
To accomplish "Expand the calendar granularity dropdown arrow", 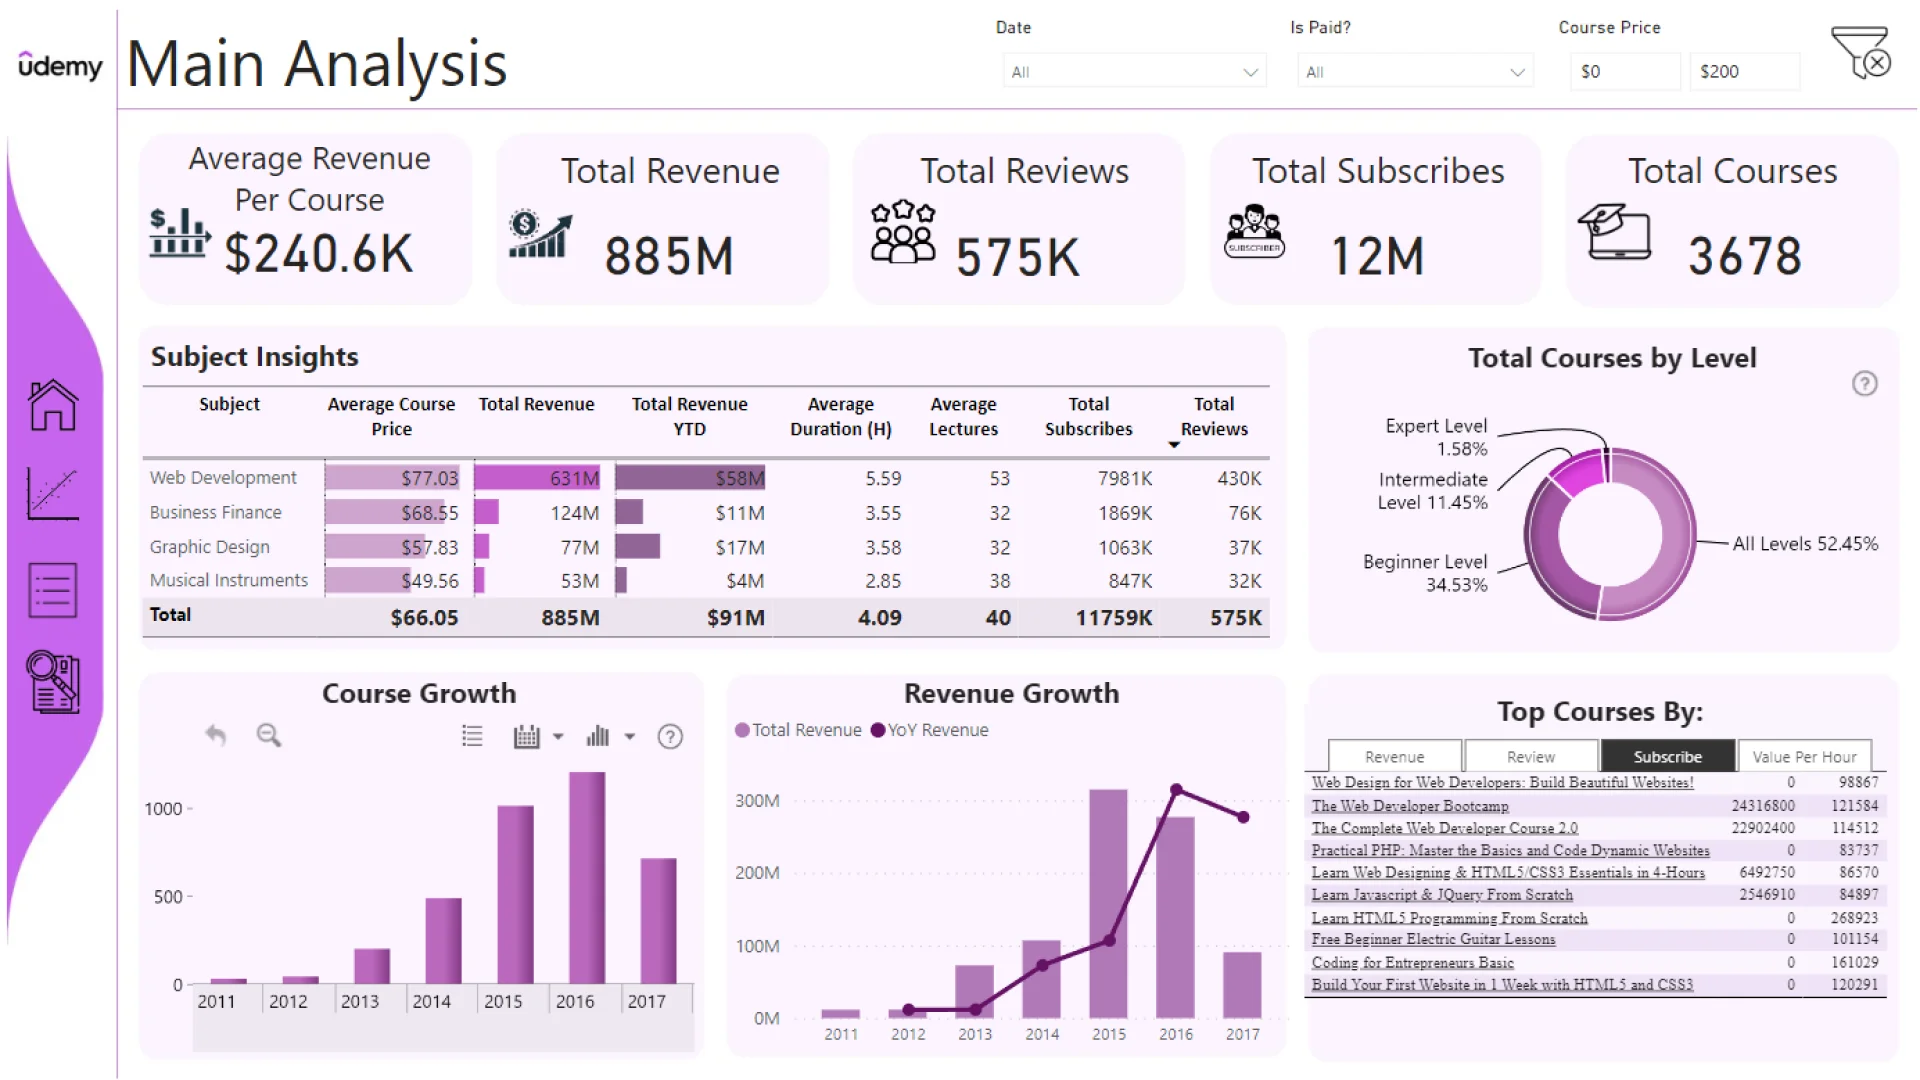I will tap(558, 737).
